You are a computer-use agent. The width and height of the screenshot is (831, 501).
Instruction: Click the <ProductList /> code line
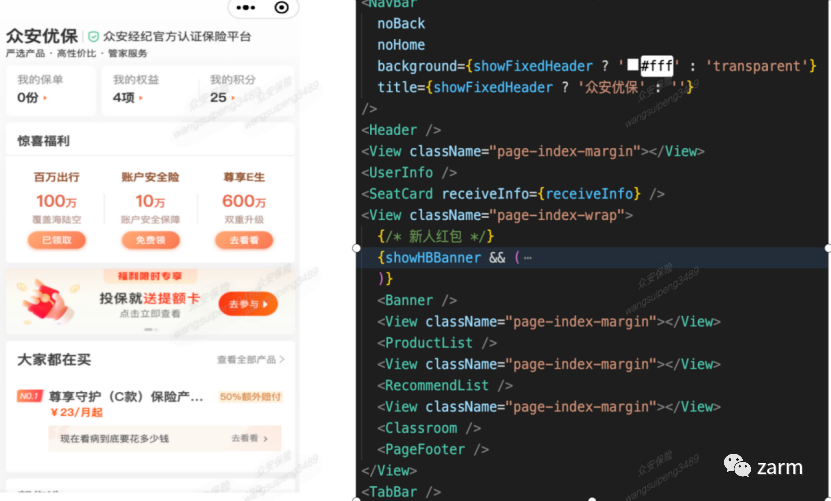point(437,343)
